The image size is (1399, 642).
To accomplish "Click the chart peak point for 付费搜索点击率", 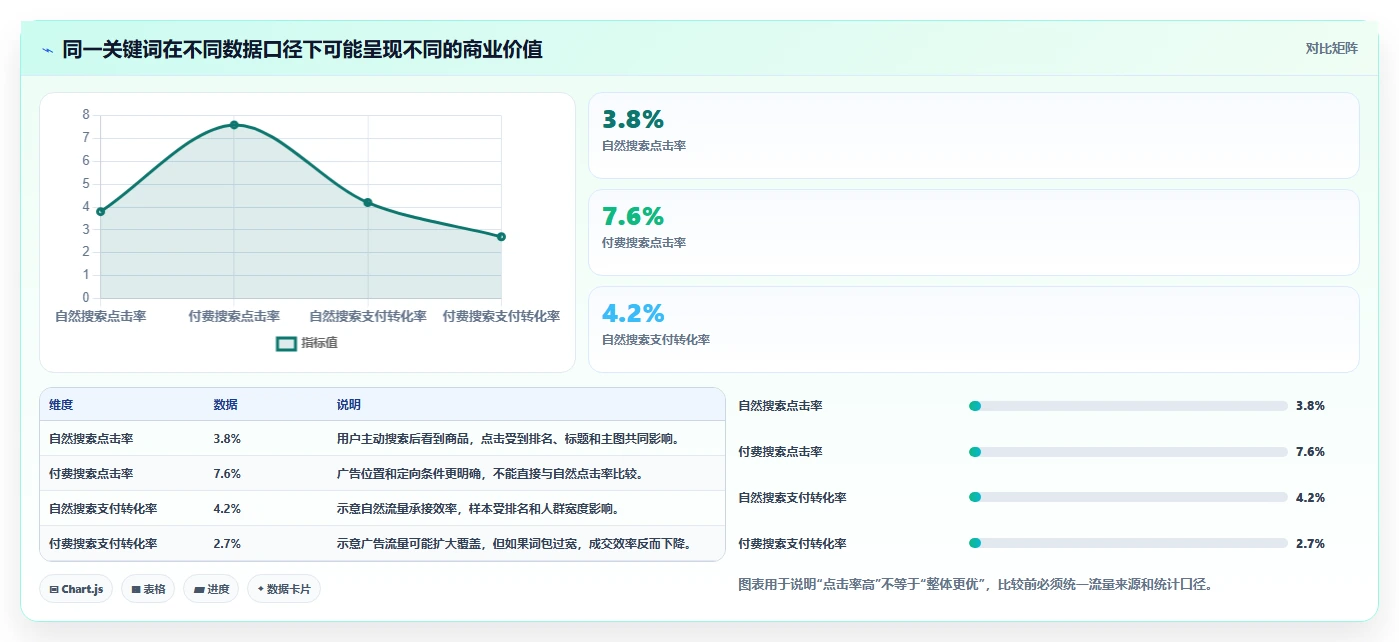I will tap(234, 124).
